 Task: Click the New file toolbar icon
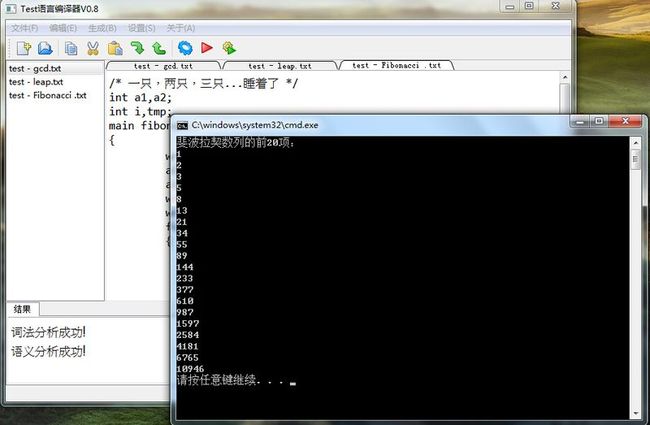tap(24, 48)
